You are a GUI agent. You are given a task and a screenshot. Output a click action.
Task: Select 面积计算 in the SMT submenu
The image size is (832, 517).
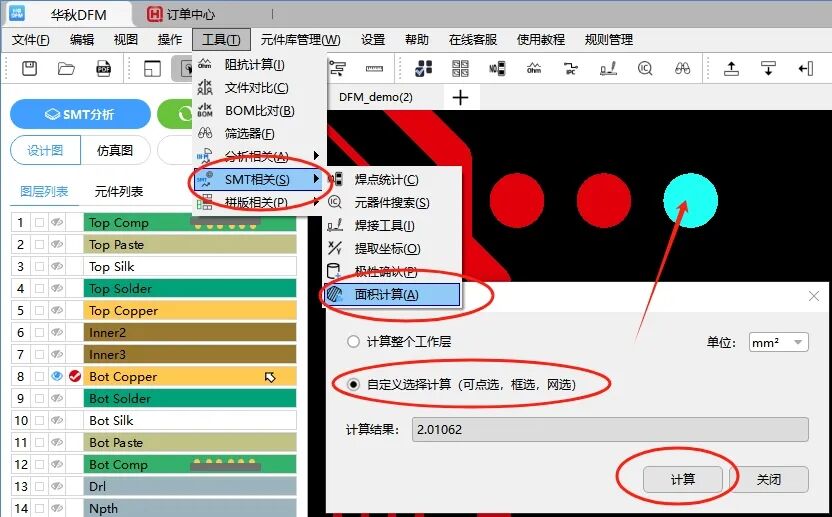click(386, 295)
